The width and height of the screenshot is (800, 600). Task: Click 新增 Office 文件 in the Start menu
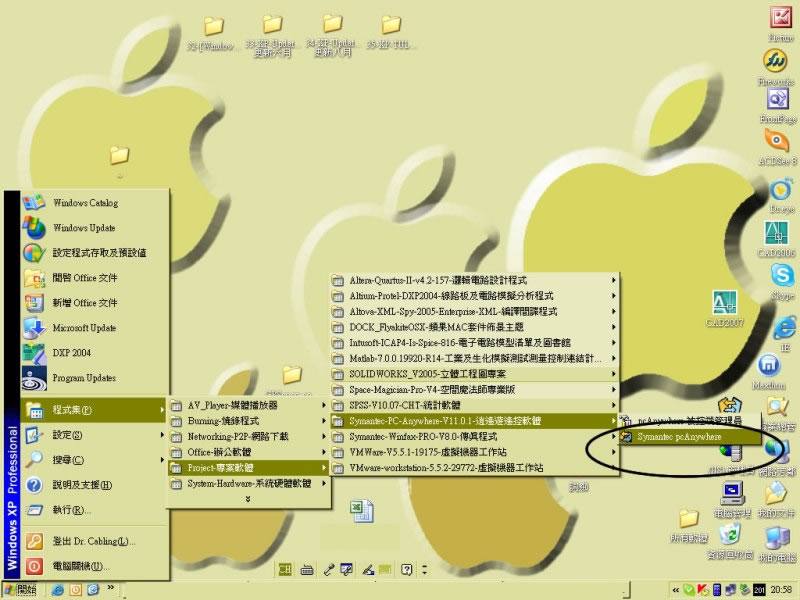[95, 303]
